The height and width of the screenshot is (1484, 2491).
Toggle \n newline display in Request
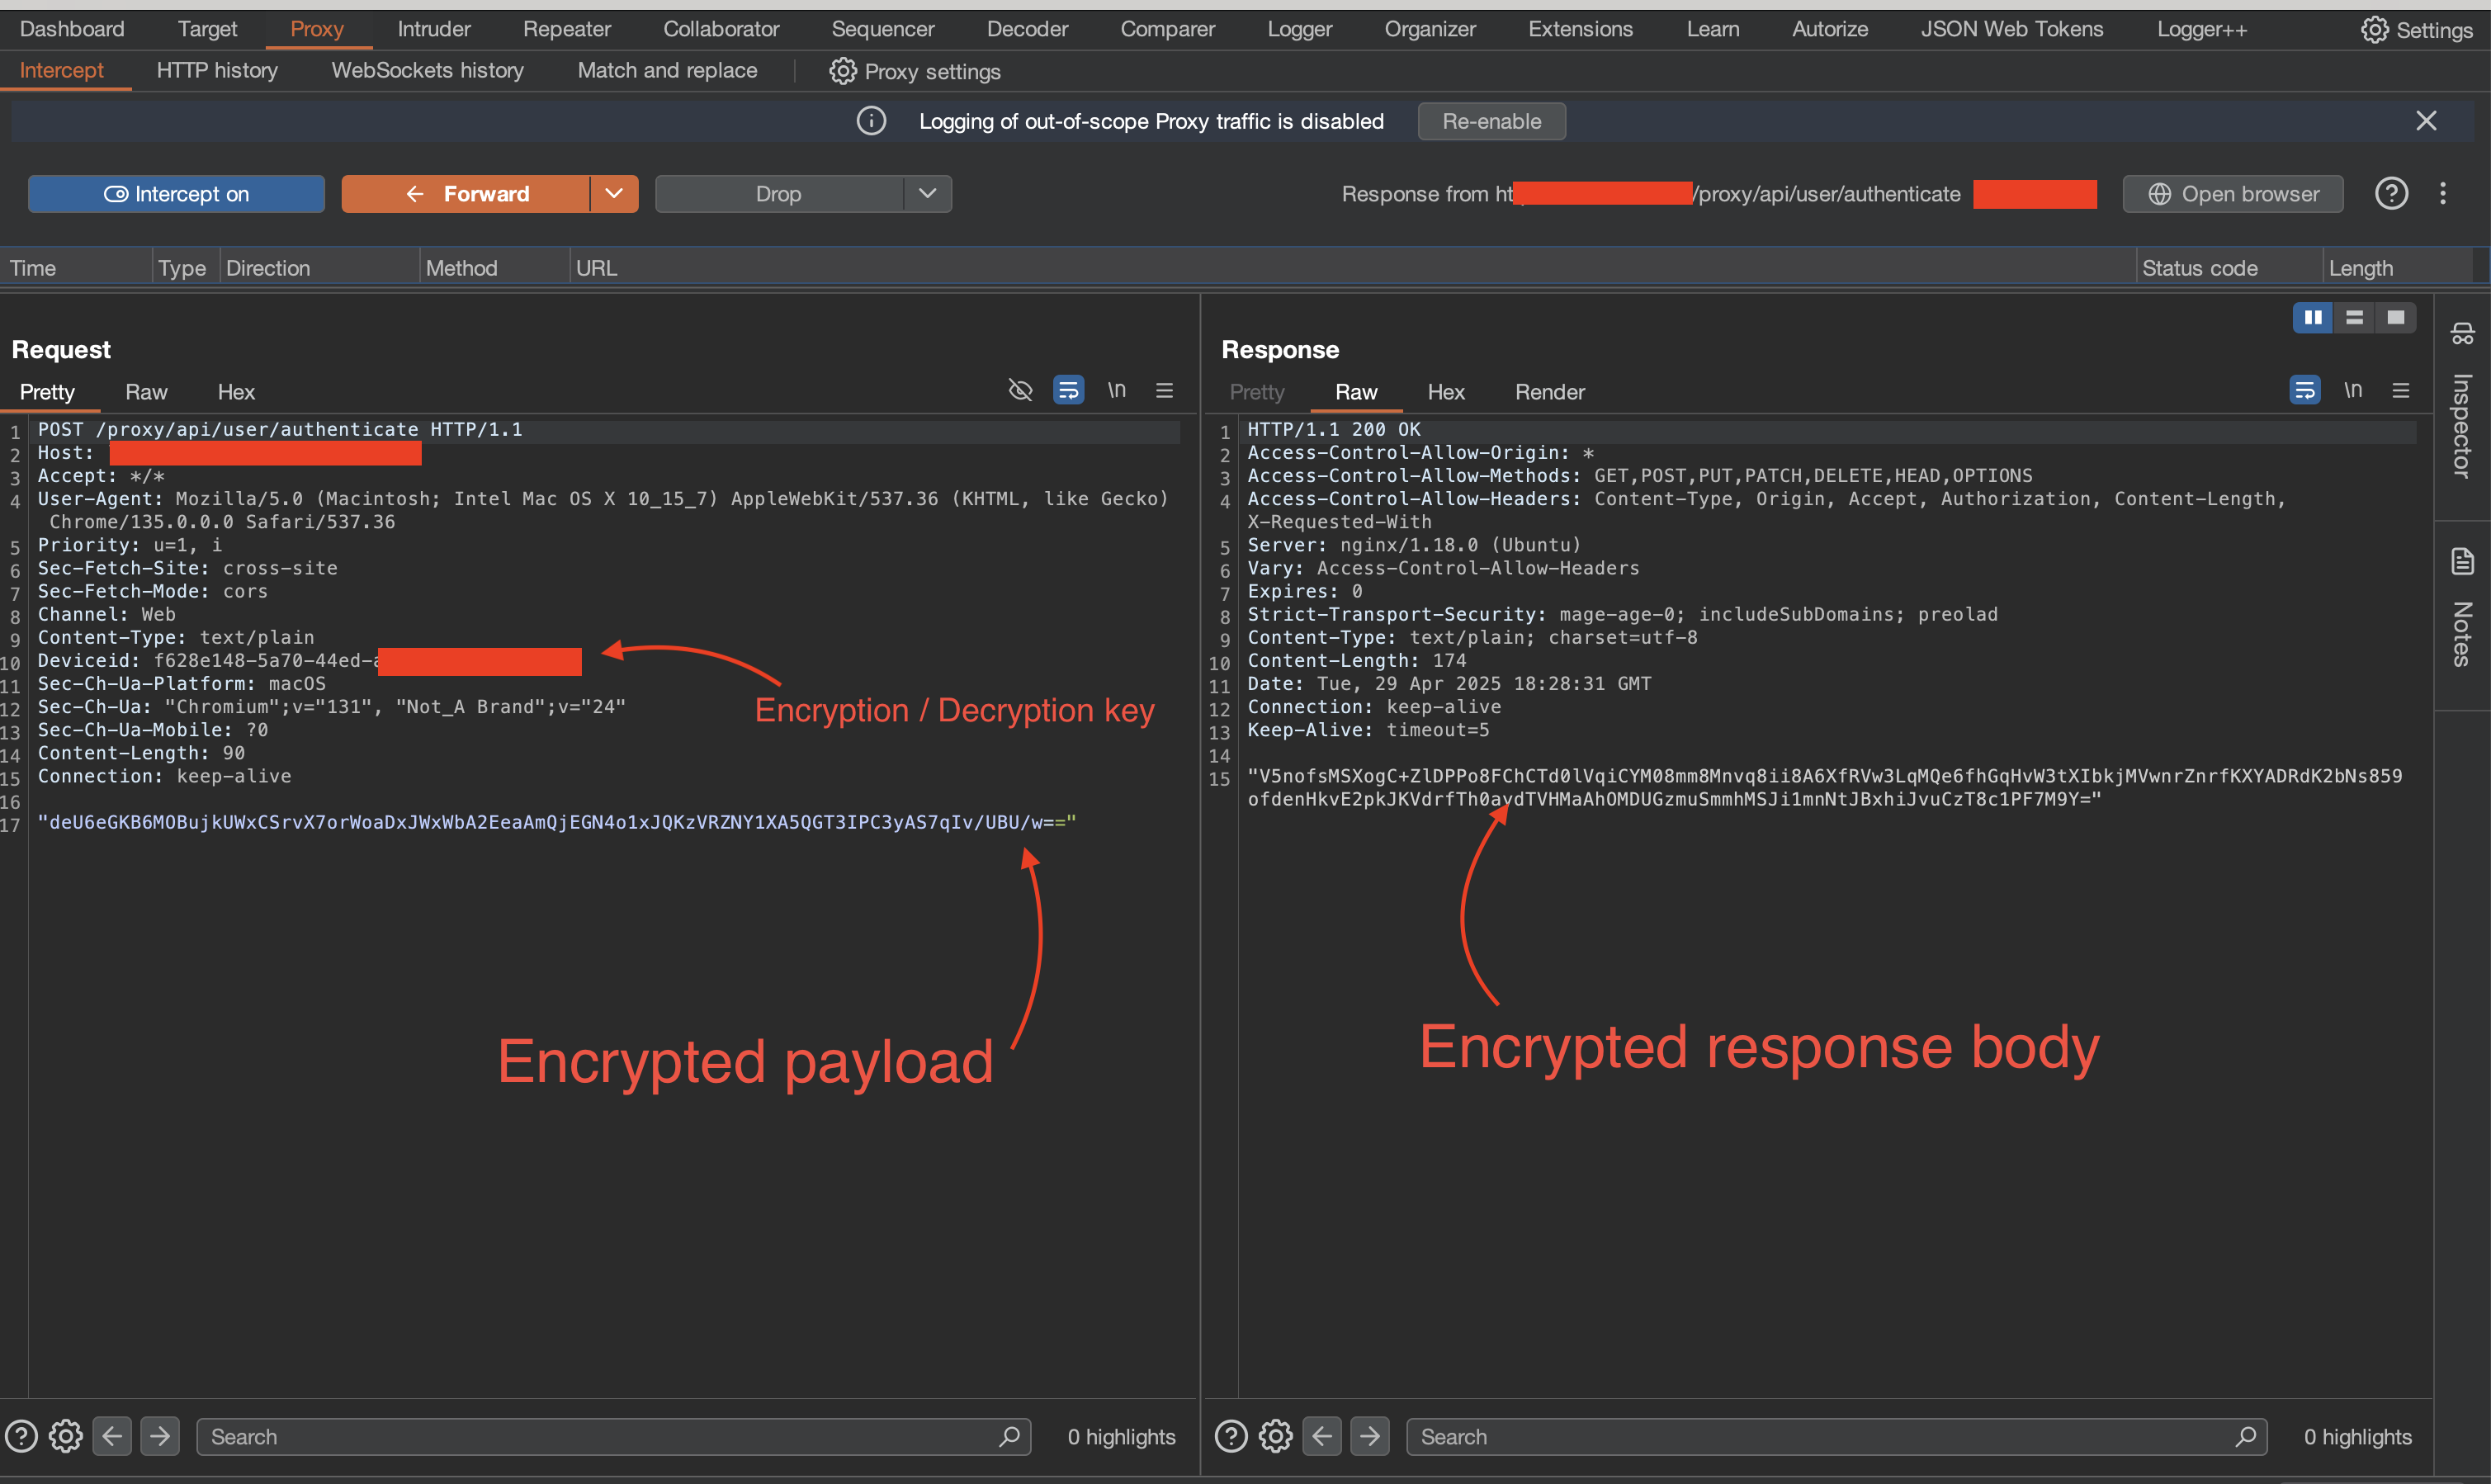1116,390
